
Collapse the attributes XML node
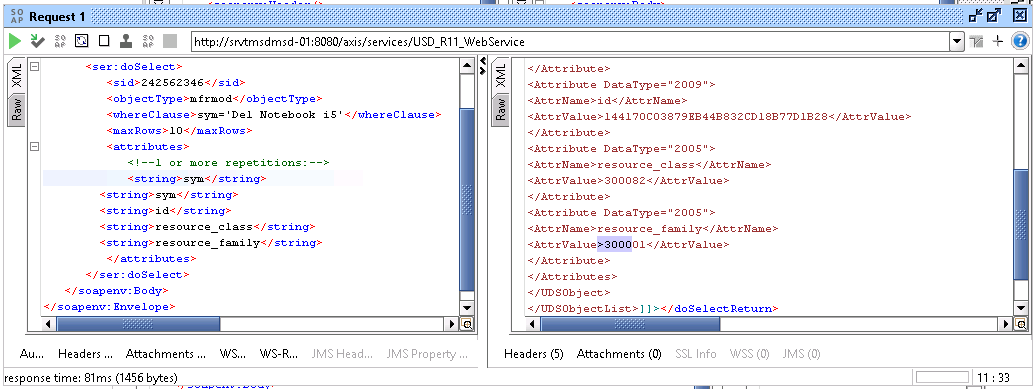pyautogui.click(x=34, y=147)
